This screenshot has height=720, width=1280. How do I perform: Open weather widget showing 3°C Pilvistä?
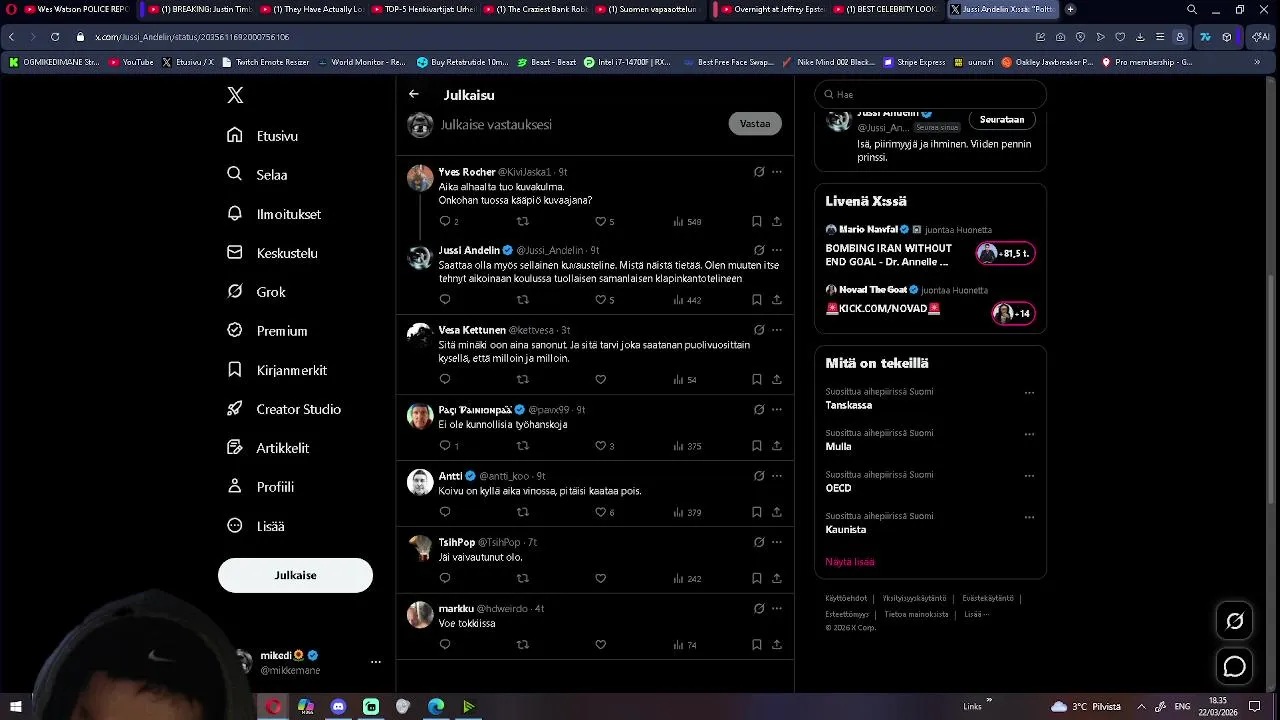1086,706
